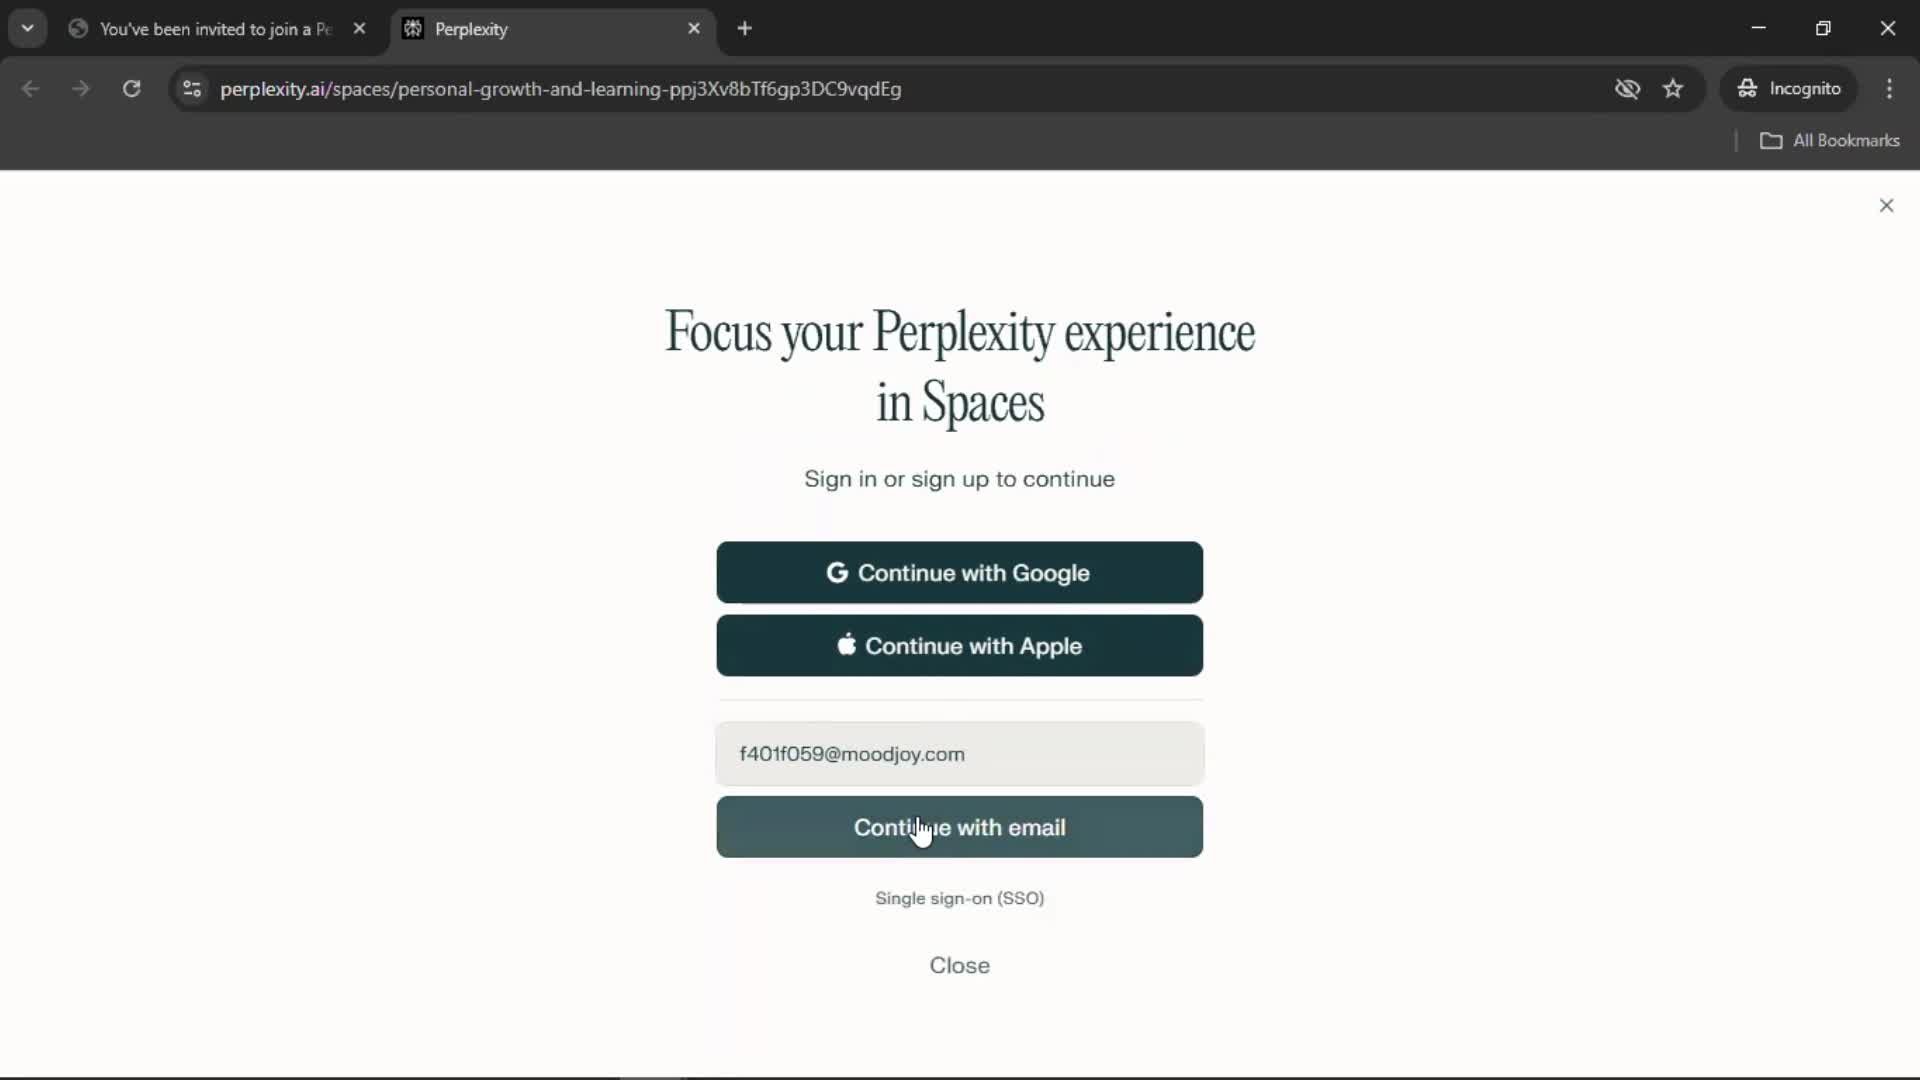The width and height of the screenshot is (1920, 1080).
Task: Expand the tab search dropdown
Action: (28, 29)
